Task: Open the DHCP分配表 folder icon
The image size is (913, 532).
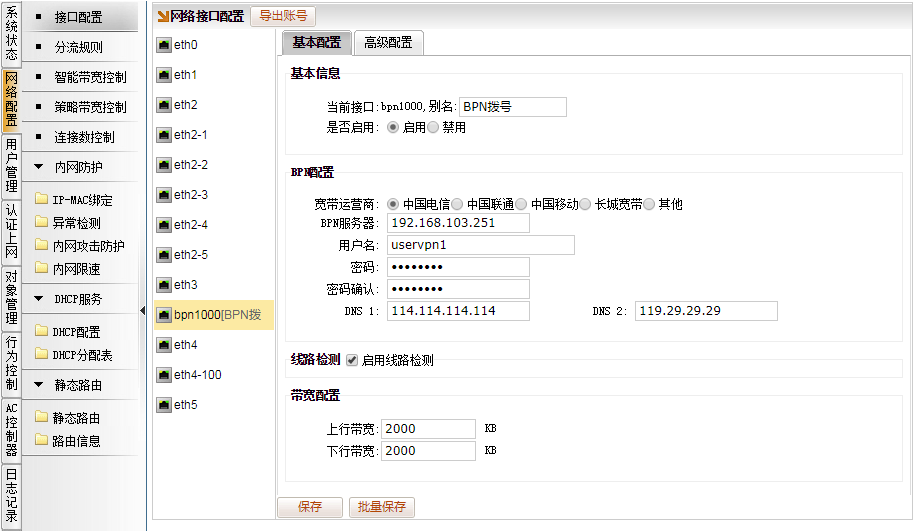Action: [41, 355]
